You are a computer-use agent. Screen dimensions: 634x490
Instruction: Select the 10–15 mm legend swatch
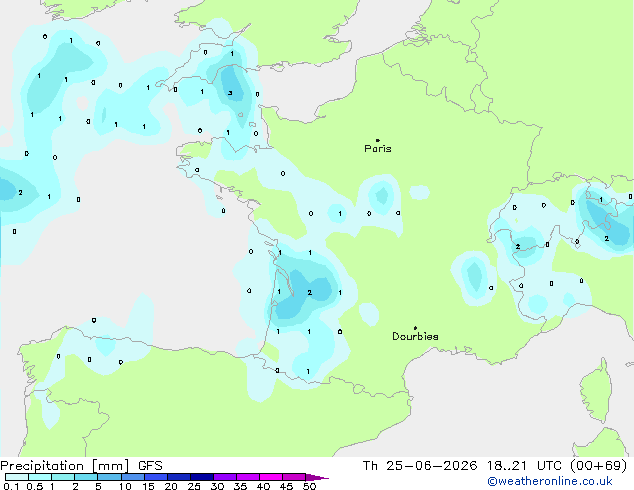133,477
